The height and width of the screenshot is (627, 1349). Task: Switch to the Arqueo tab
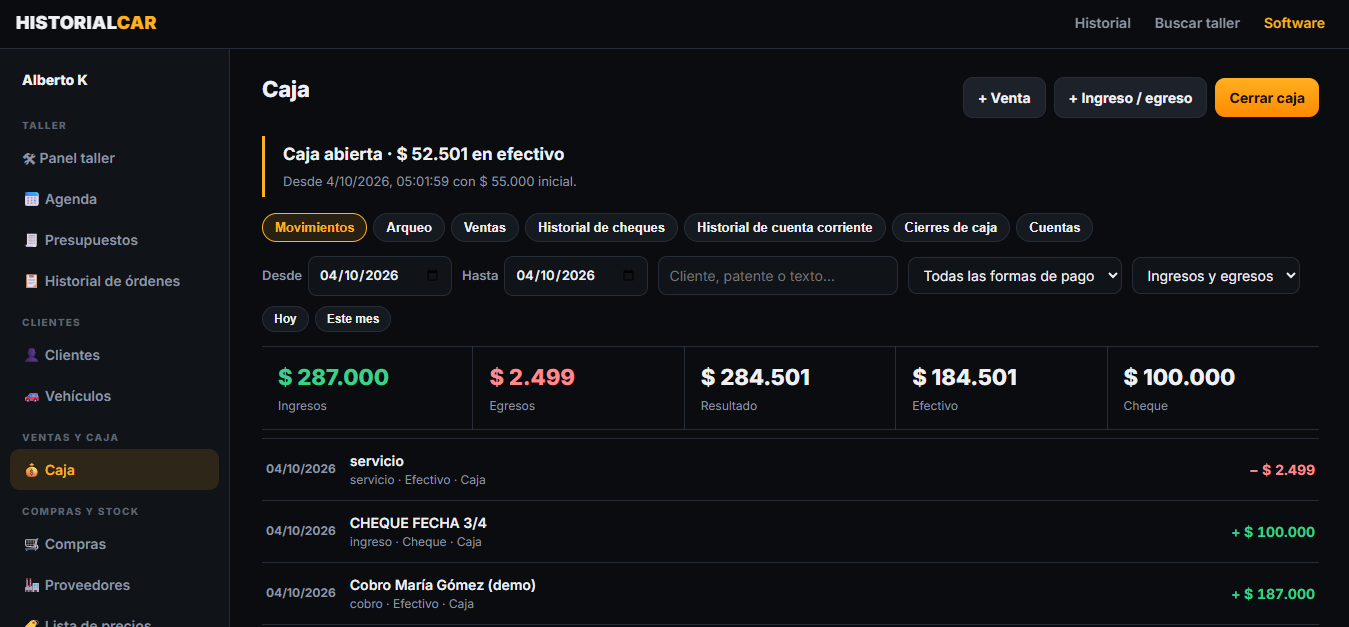[x=409, y=228]
